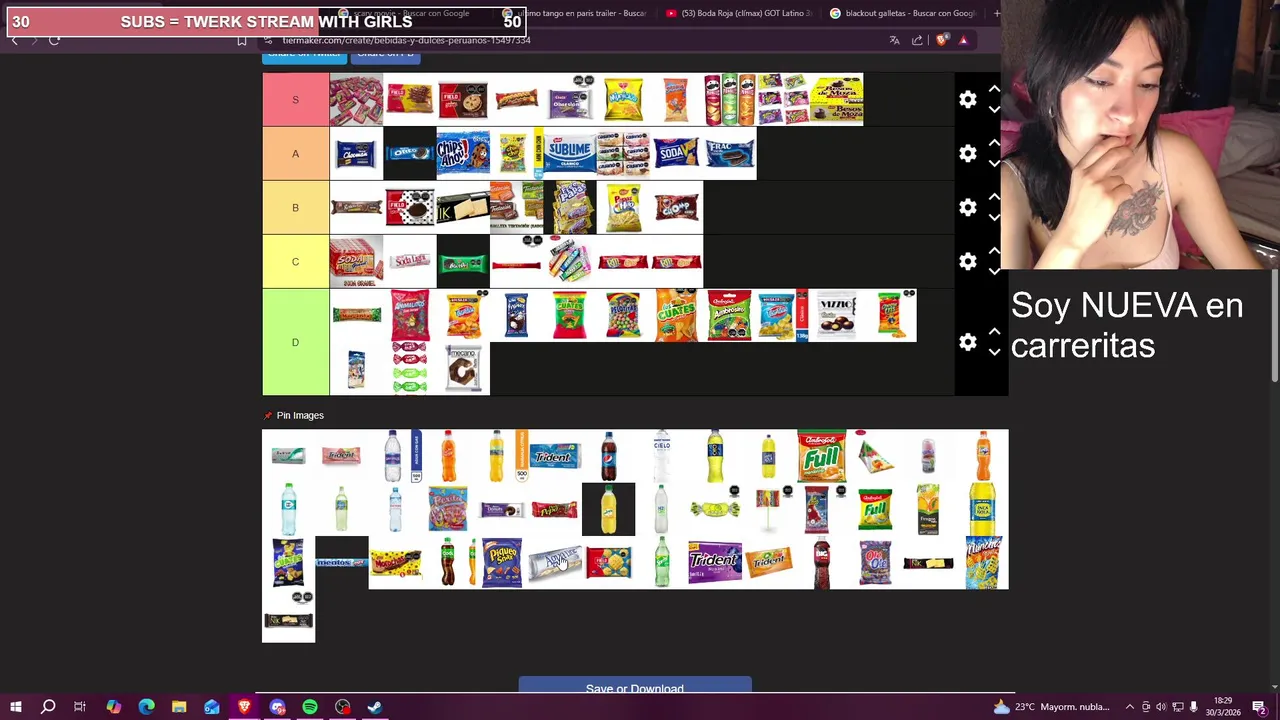This screenshot has height=720, width=1280.
Task: Open Discord from taskbar
Action: 277,707
